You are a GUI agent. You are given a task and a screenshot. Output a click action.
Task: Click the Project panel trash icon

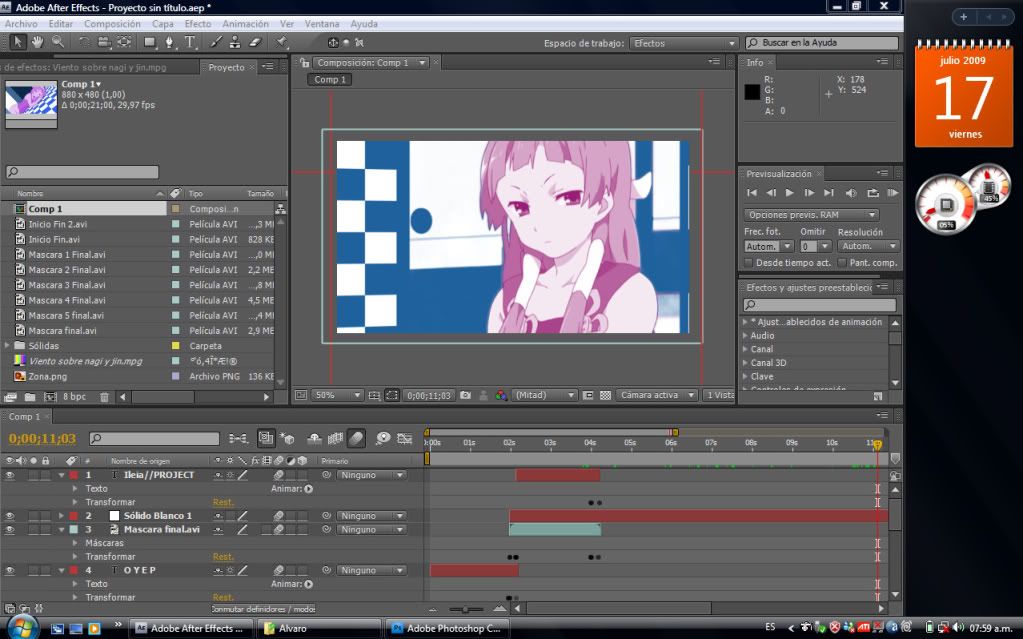tap(104, 397)
